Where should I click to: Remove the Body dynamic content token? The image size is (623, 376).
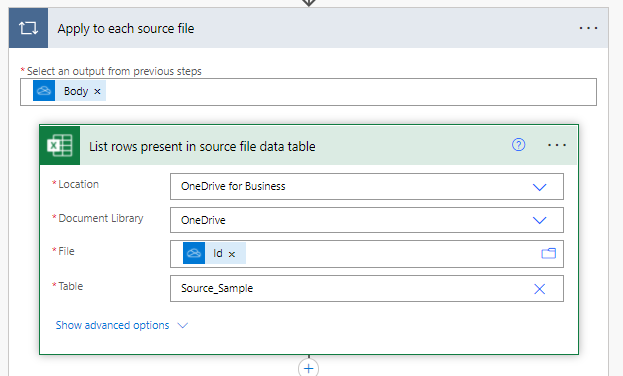(97, 91)
